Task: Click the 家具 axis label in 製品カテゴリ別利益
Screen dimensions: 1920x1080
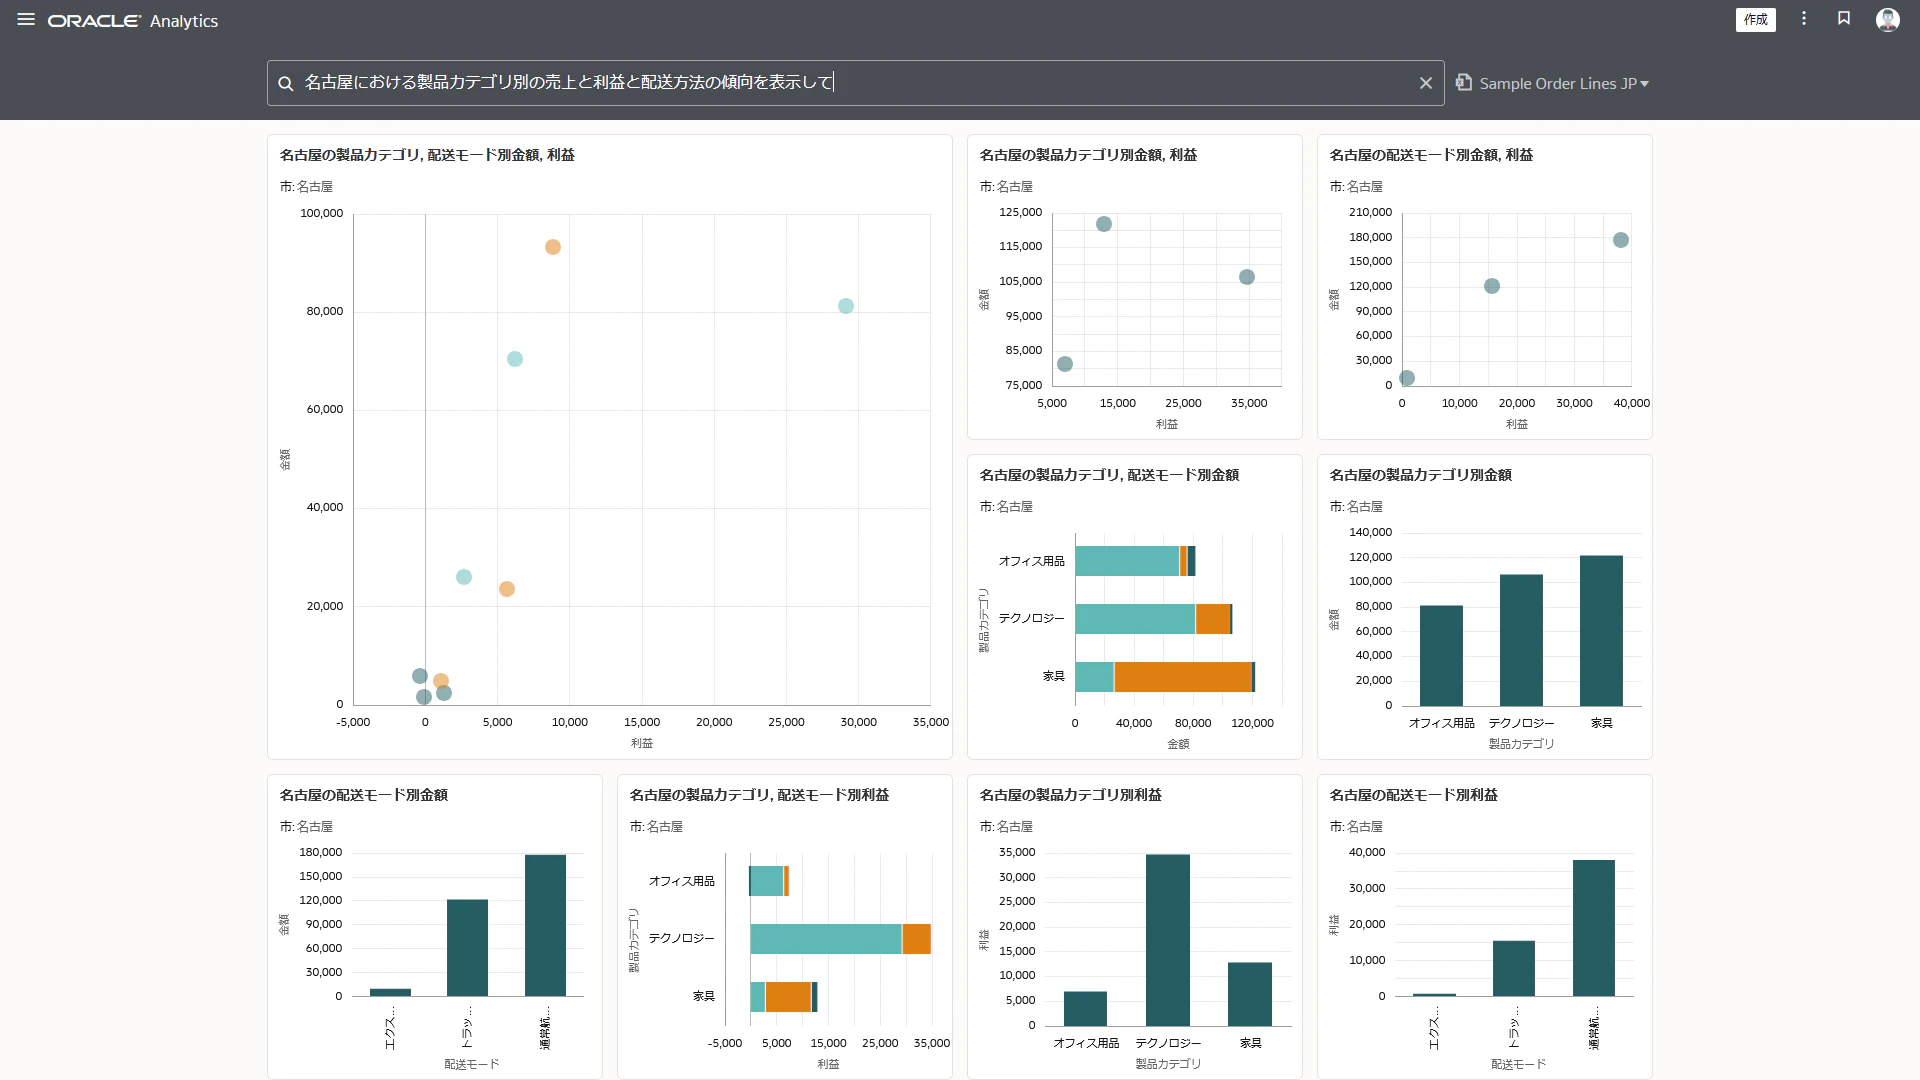Action: pos(1250,1043)
